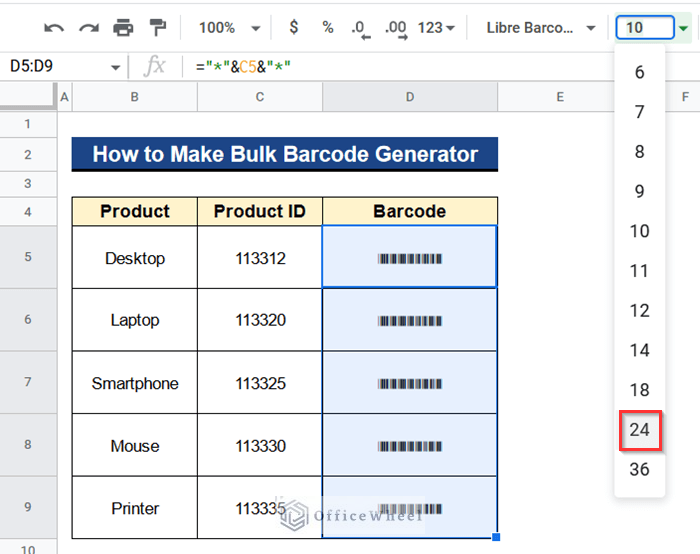Open the D5:D9 name box dropdown

(116, 67)
